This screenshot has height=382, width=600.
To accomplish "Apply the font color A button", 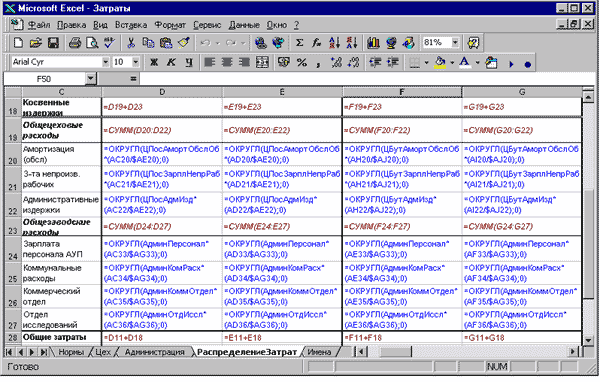I will (465, 62).
